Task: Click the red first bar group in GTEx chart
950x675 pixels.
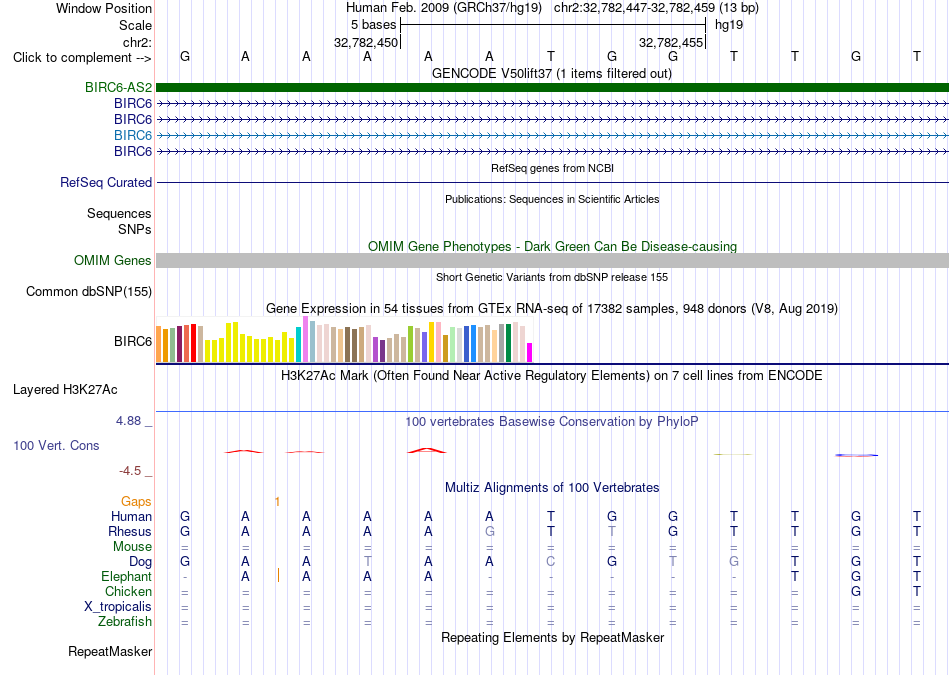Action: click(193, 343)
